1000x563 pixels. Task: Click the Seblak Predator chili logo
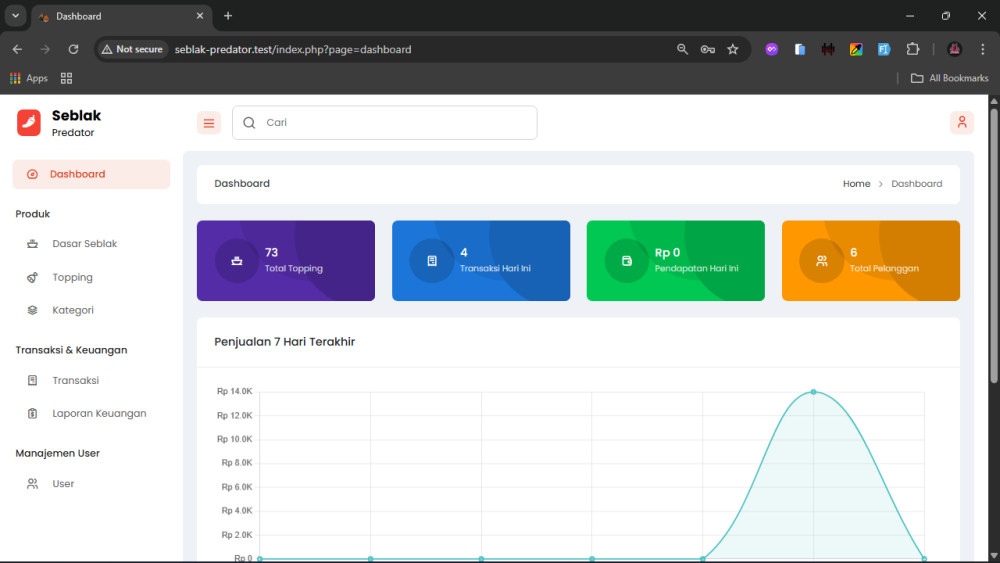[29, 122]
